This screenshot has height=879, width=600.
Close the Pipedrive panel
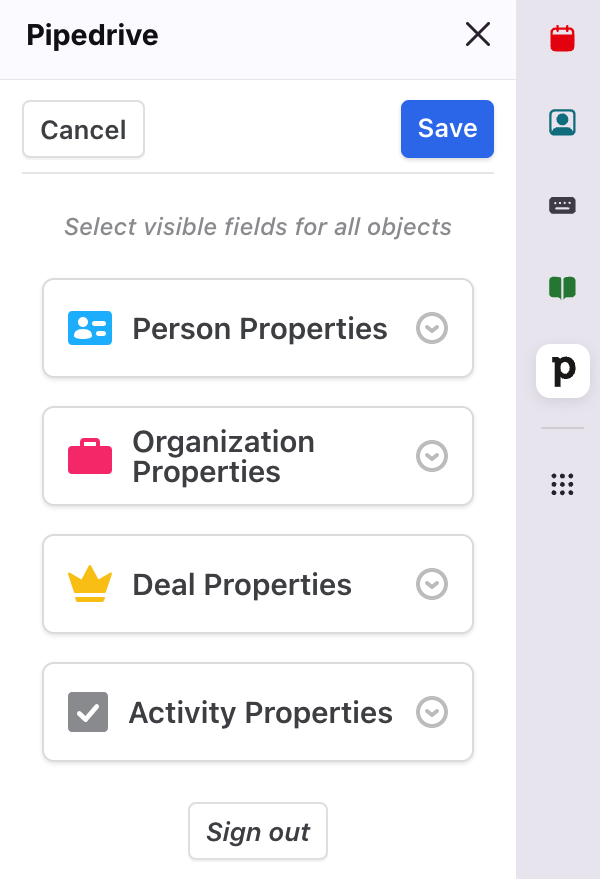click(x=478, y=35)
